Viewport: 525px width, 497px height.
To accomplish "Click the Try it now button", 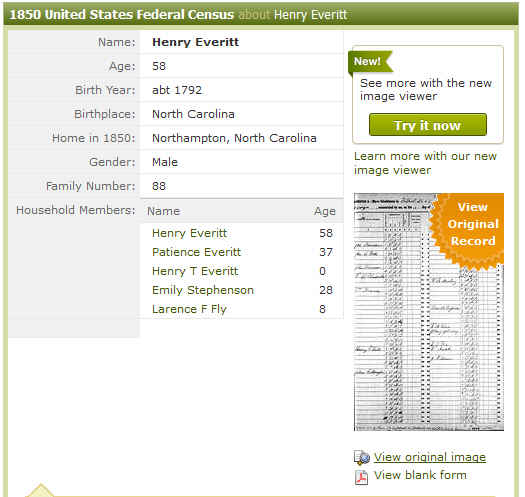I will (428, 125).
